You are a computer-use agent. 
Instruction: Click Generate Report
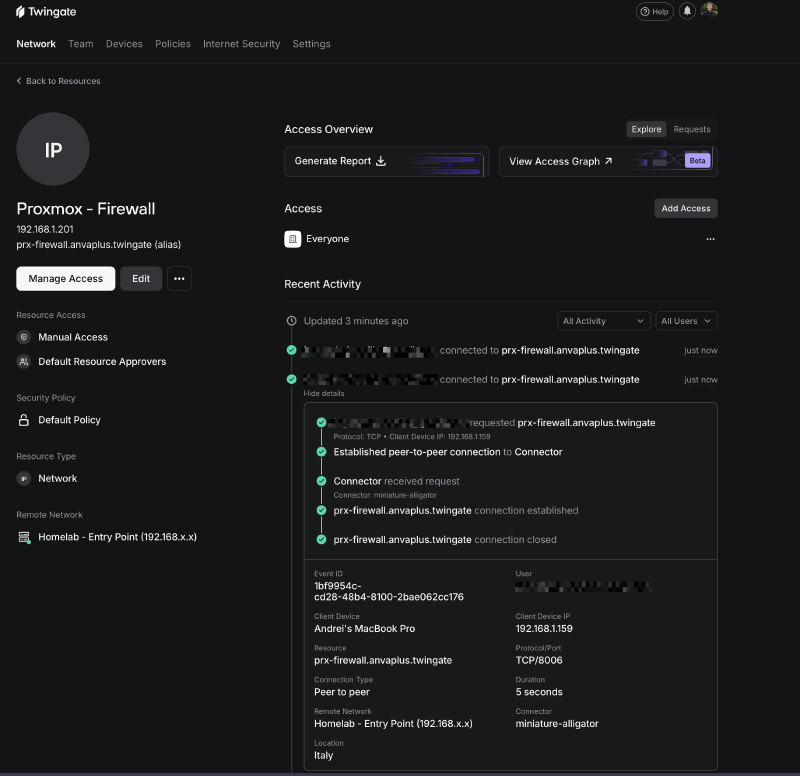(x=386, y=161)
